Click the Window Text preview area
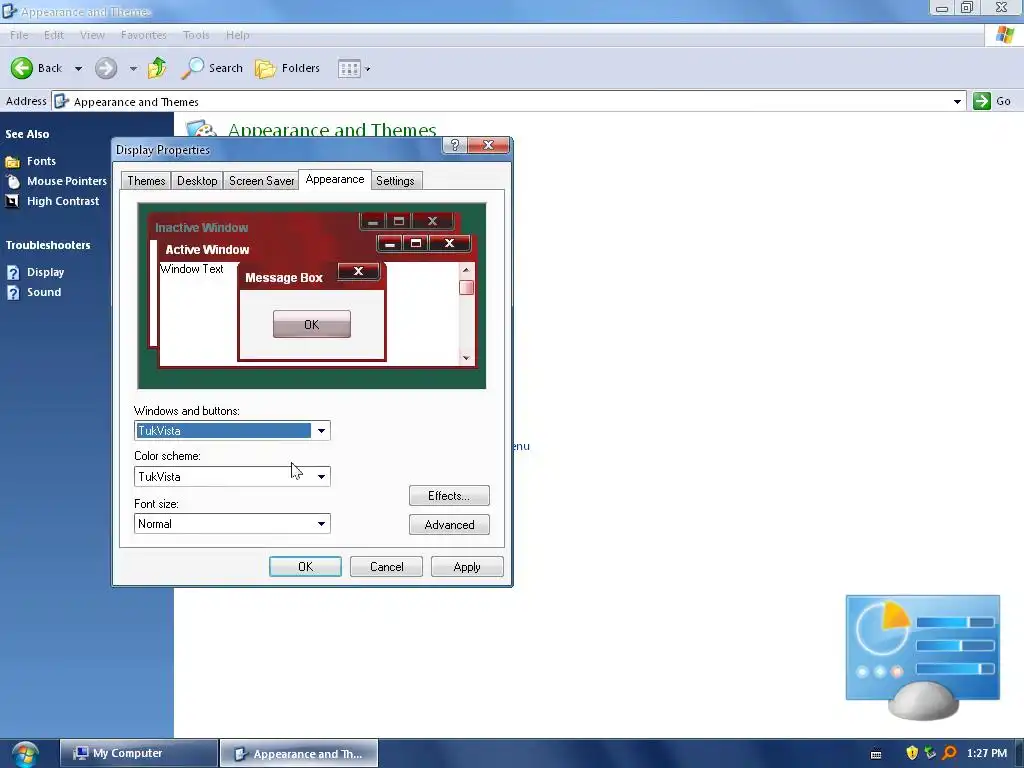 click(x=191, y=269)
